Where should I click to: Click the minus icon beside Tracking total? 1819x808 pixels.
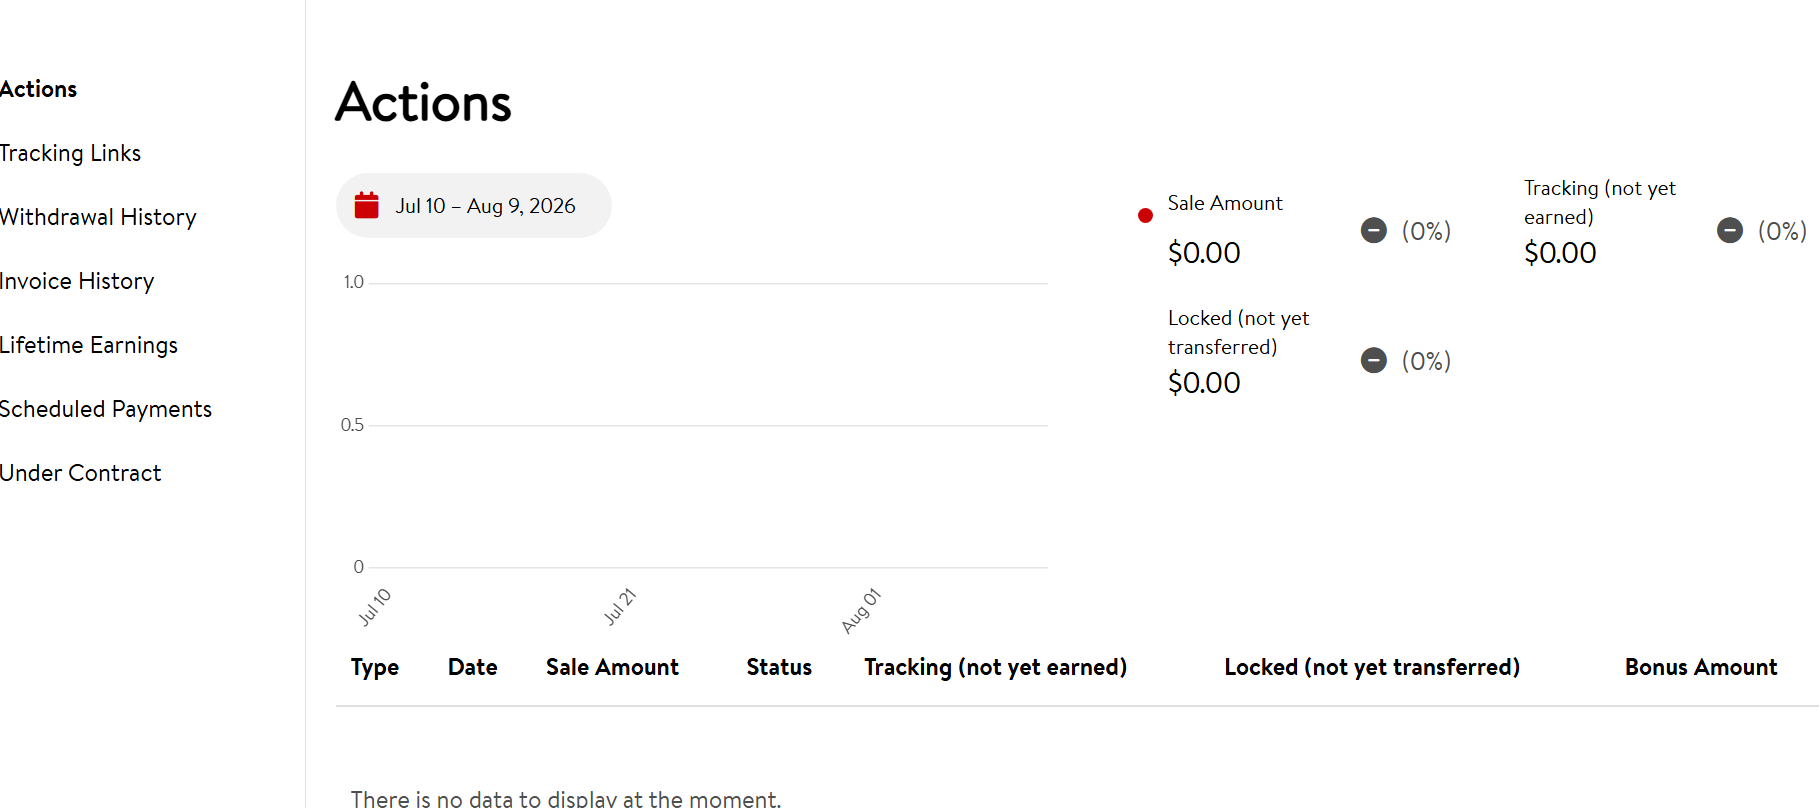(x=1730, y=231)
